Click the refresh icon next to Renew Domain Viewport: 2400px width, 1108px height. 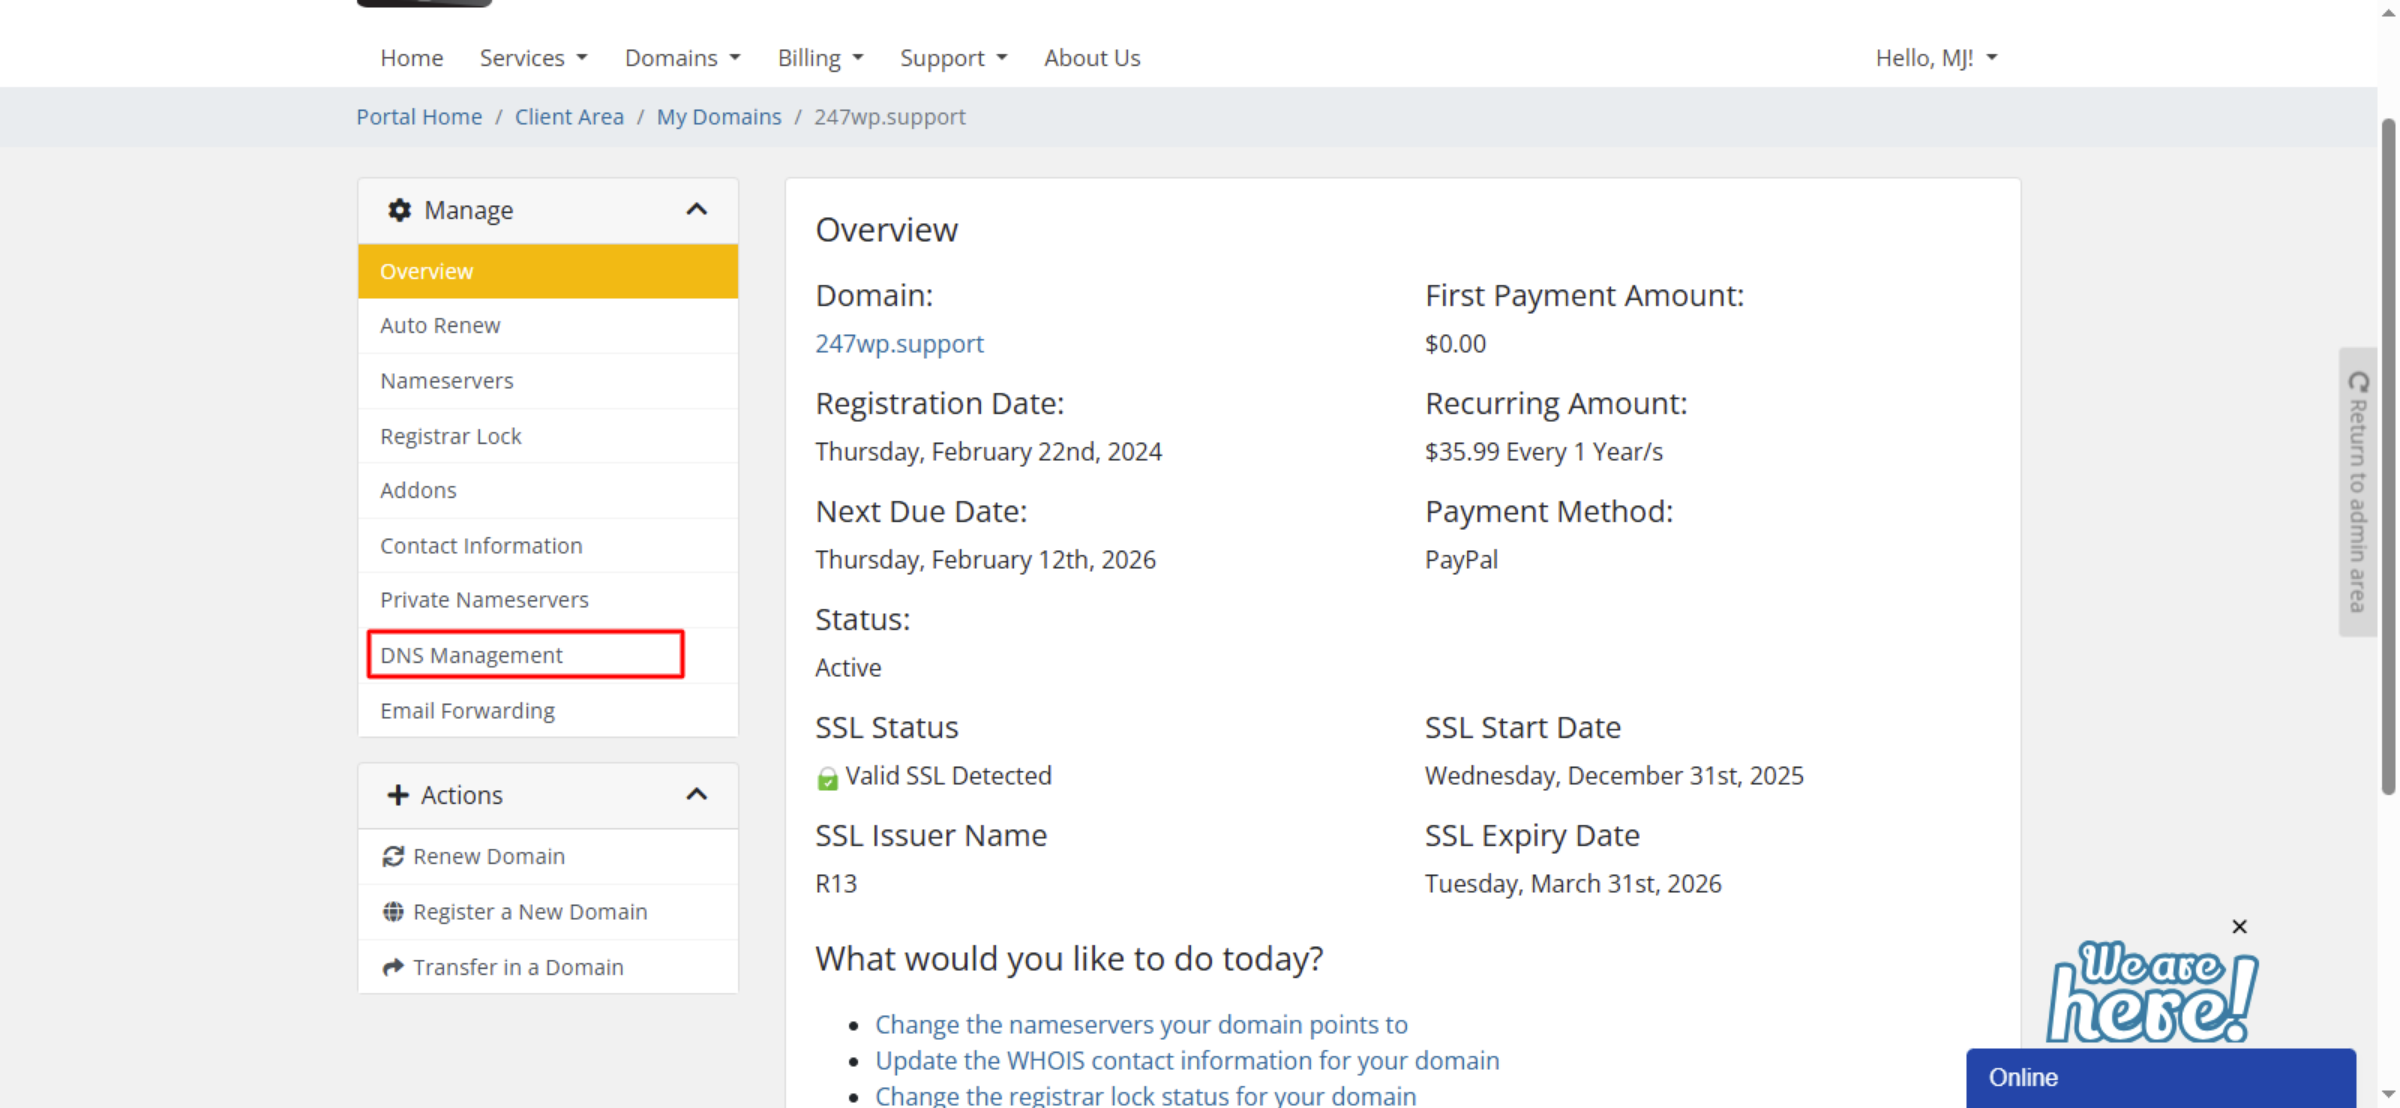click(x=393, y=856)
